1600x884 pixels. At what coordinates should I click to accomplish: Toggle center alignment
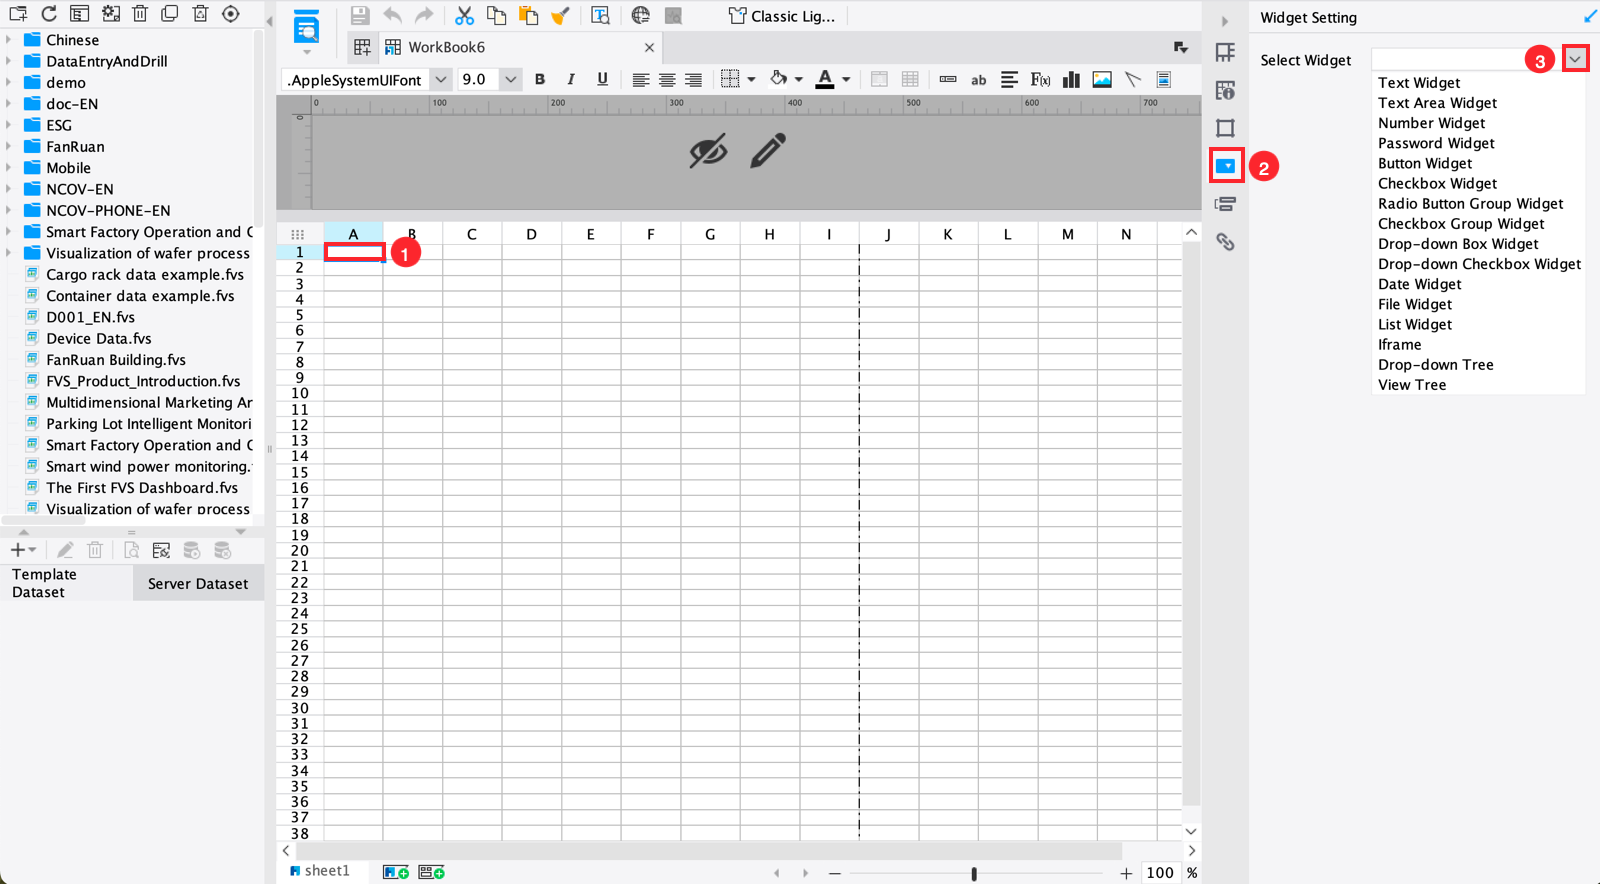pos(667,80)
